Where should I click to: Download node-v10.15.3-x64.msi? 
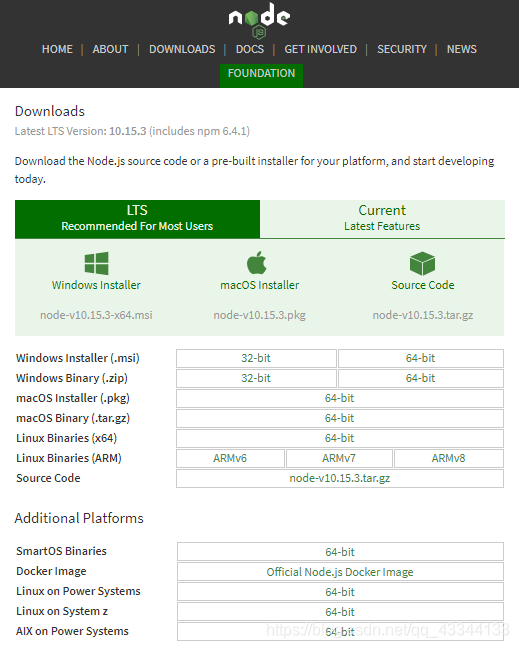tap(96, 315)
